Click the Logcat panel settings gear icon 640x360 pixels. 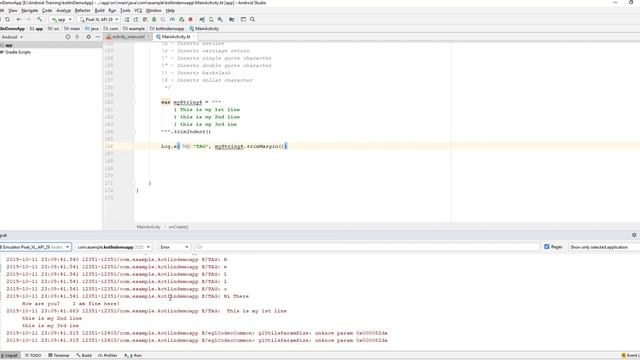pyautogui.click(x=634, y=235)
